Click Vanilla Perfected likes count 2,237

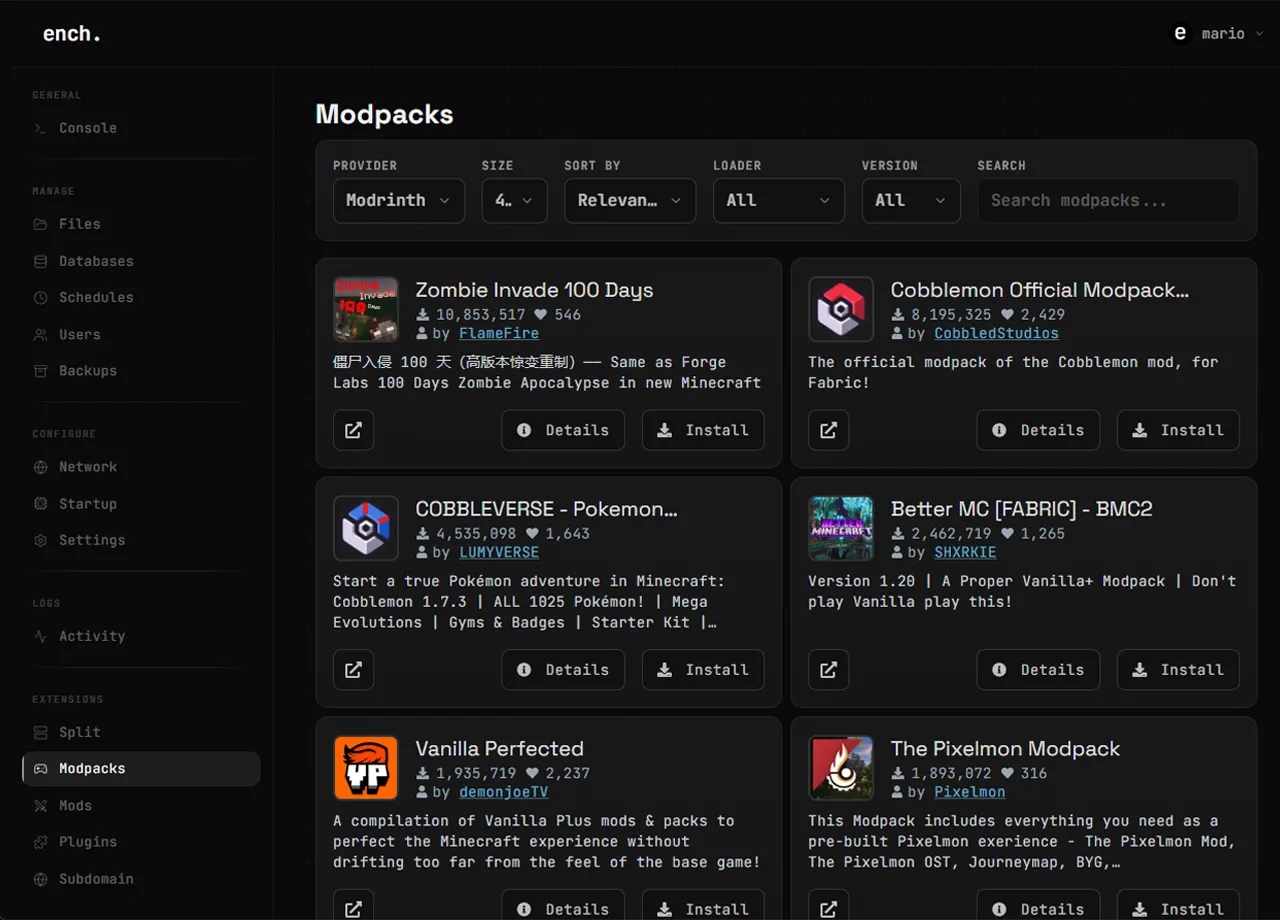567,773
